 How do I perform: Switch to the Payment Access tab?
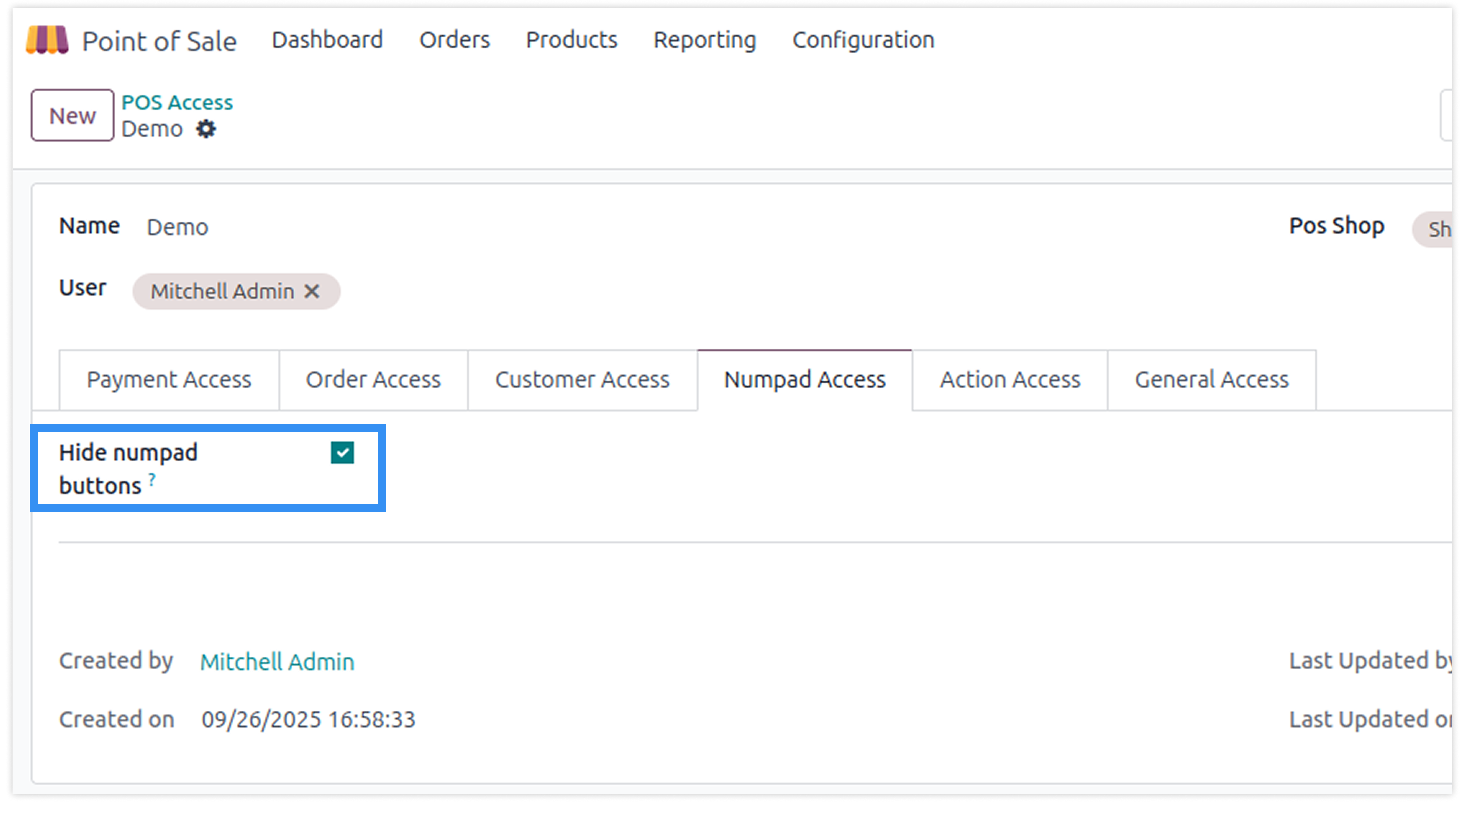[169, 380]
